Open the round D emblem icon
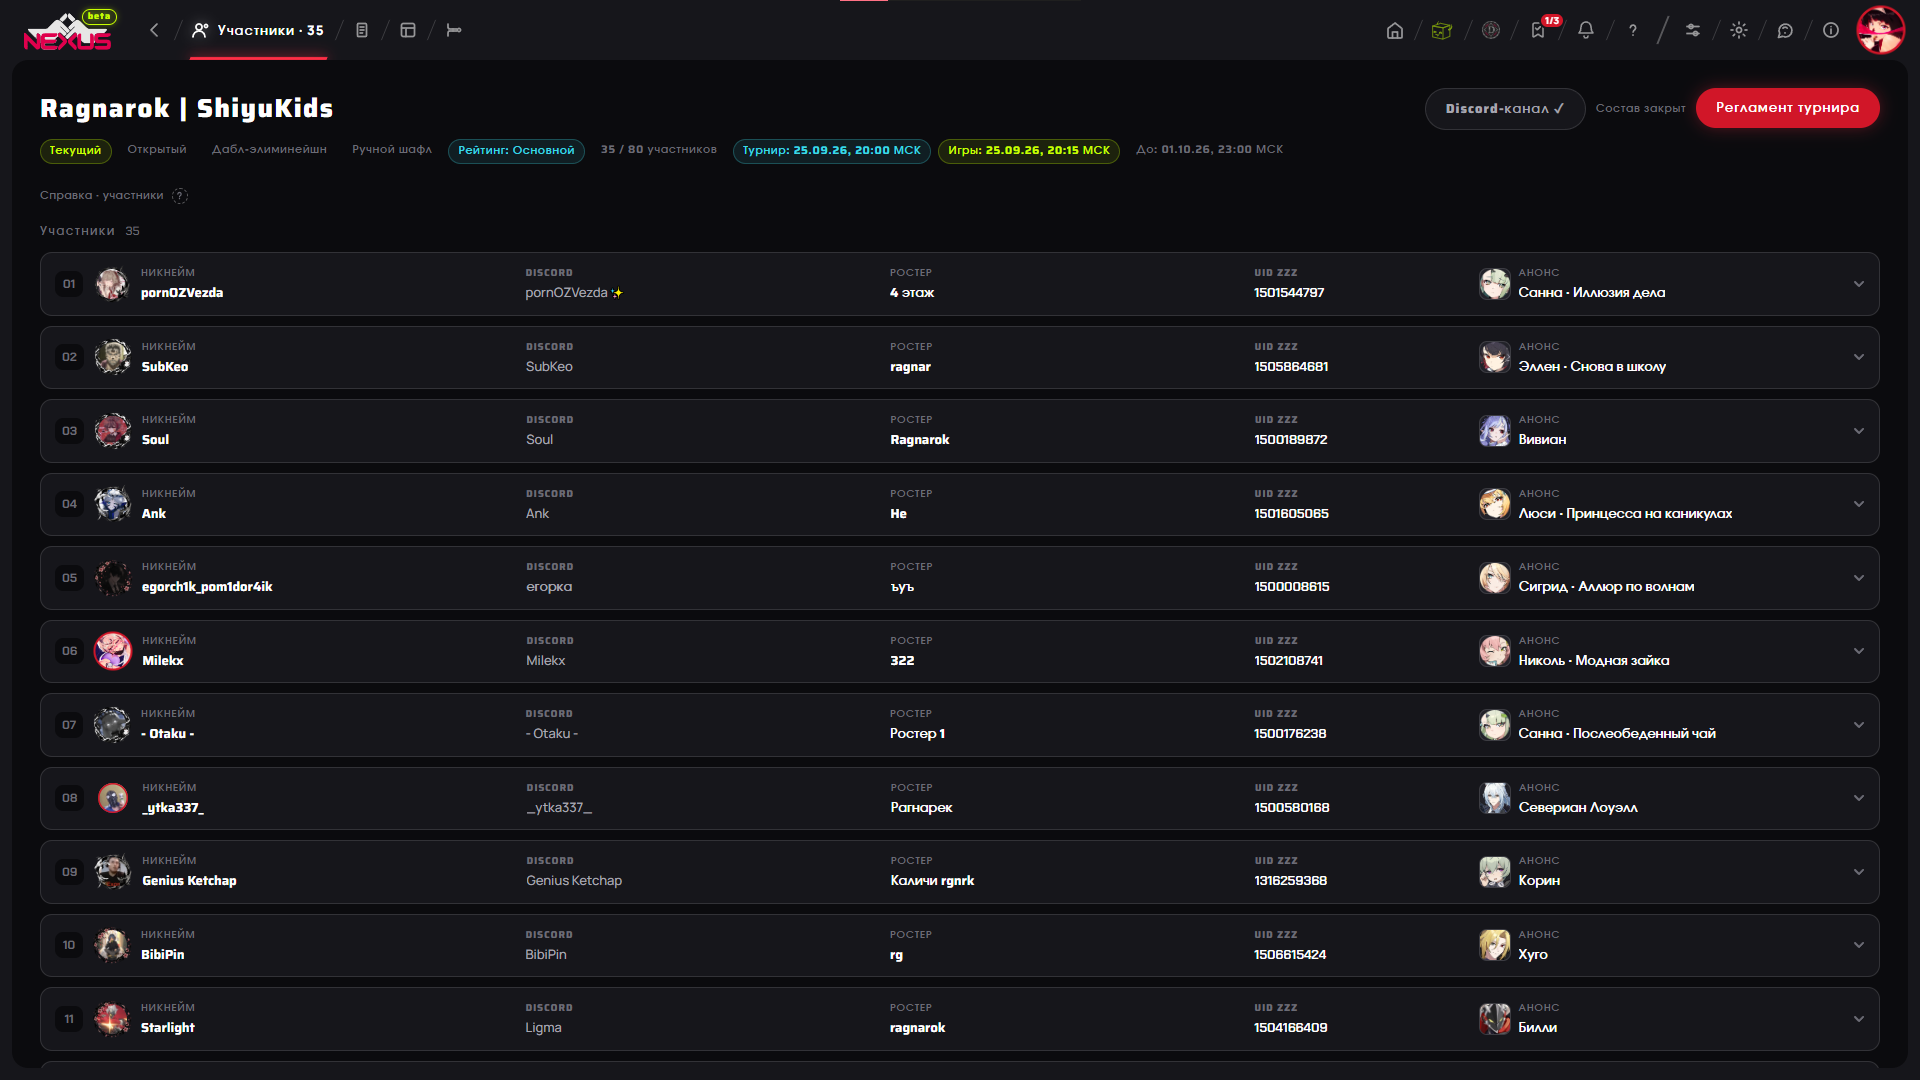The width and height of the screenshot is (1920, 1080). [1490, 30]
